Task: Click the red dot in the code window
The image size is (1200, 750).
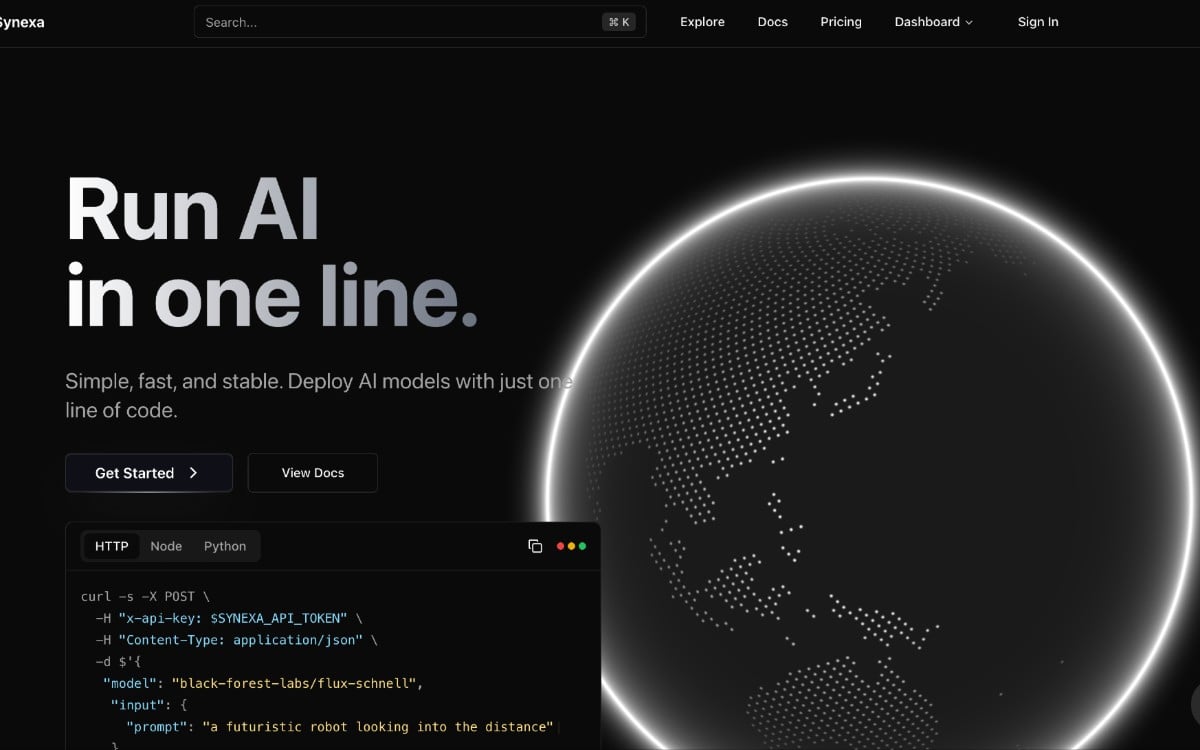Action: point(560,546)
